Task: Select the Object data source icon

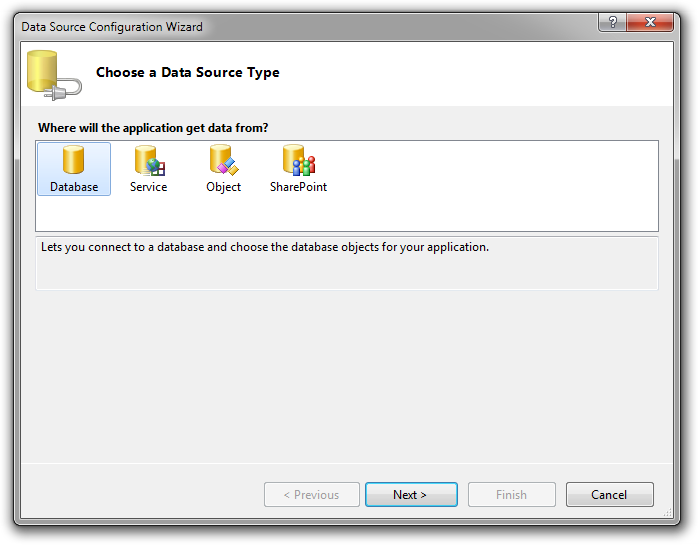Action: (224, 160)
